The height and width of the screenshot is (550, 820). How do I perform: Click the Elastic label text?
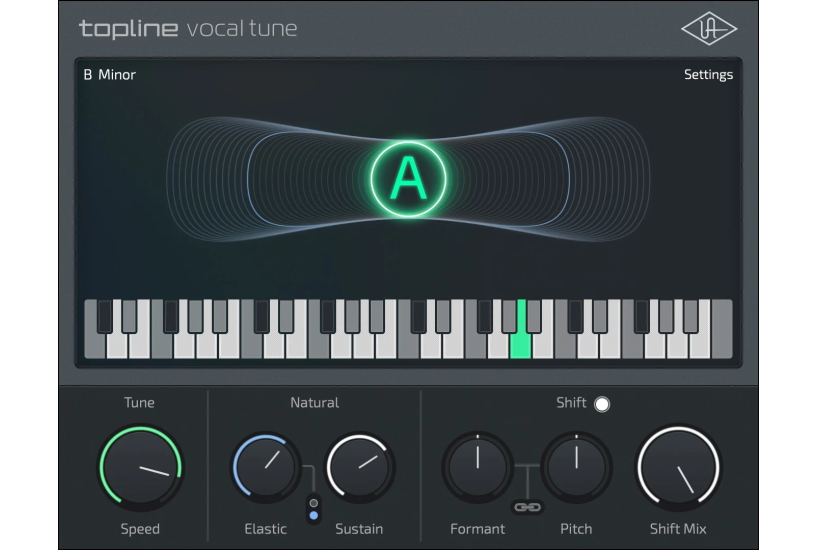266,529
